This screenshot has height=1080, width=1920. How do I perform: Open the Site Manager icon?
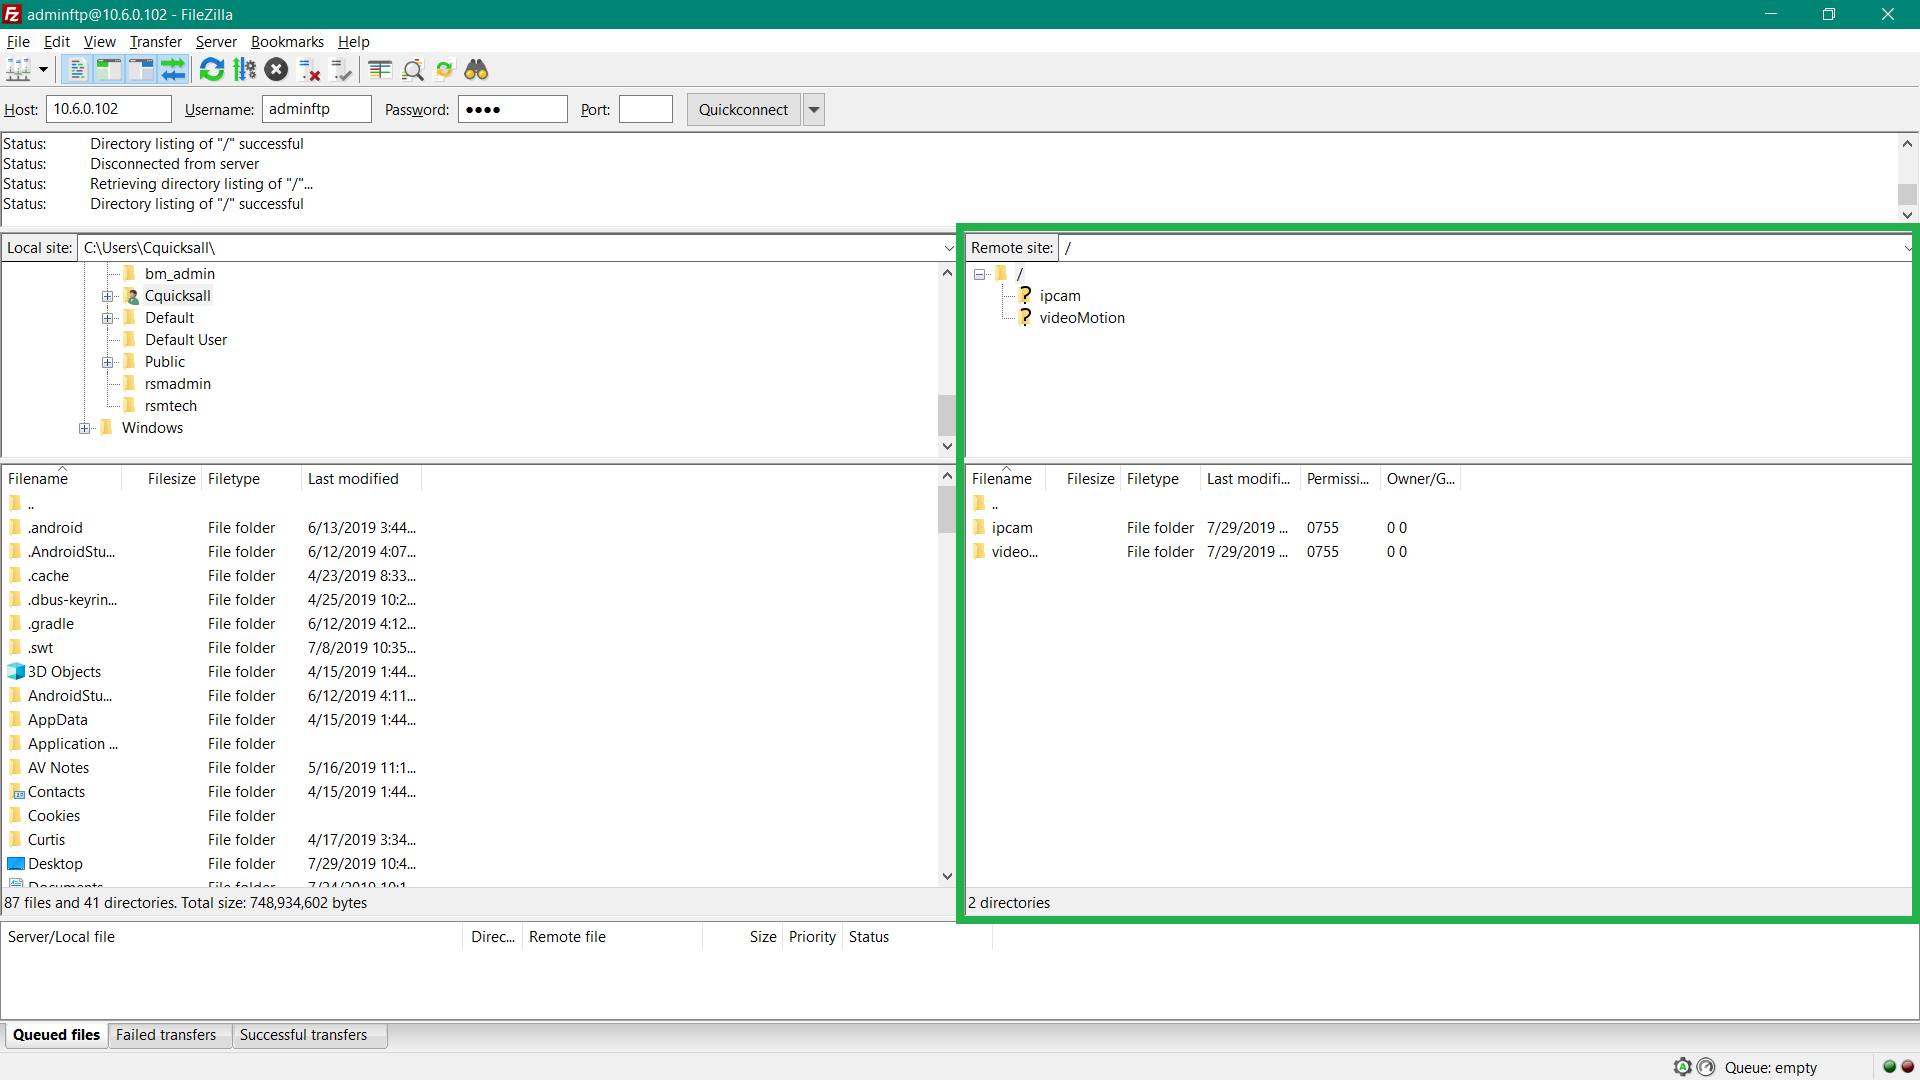click(x=18, y=70)
